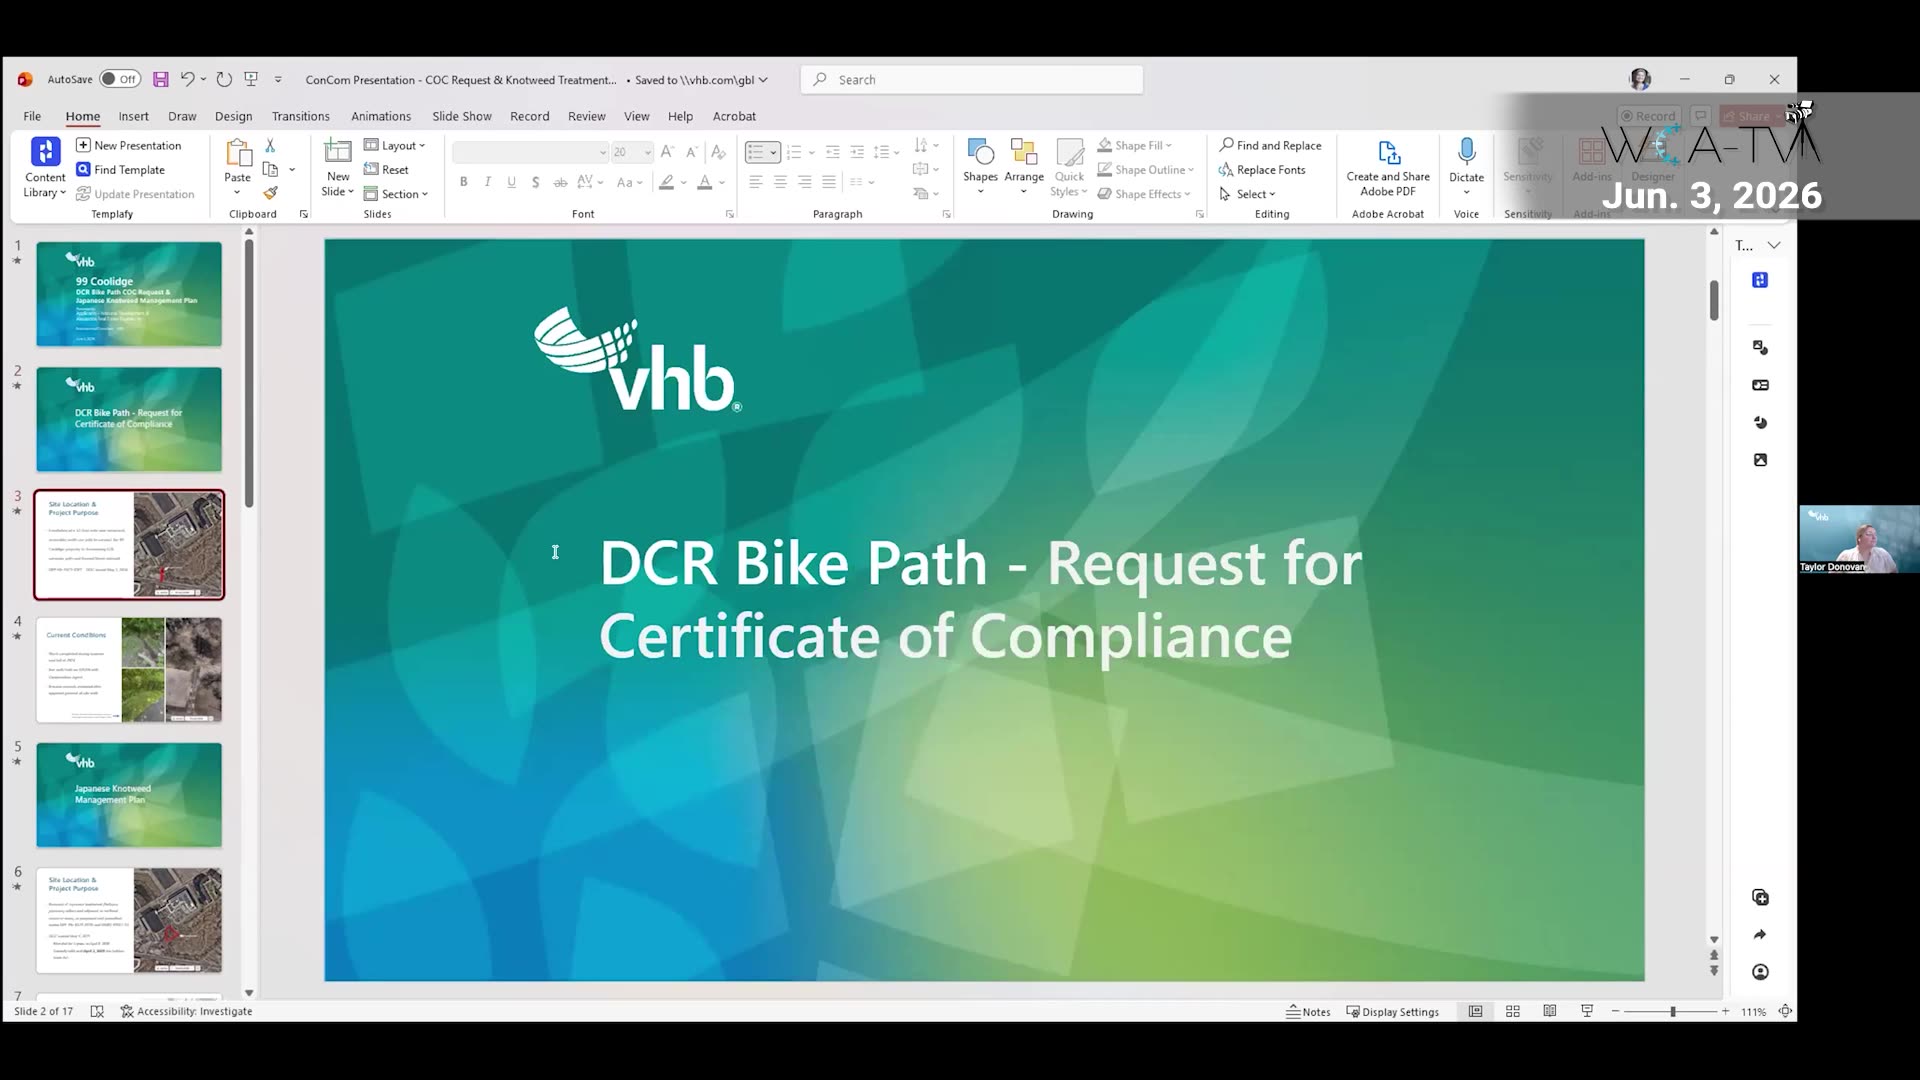Viewport: 1920px width, 1080px height.
Task: Click the Dictate microphone icon
Action: (x=1466, y=151)
